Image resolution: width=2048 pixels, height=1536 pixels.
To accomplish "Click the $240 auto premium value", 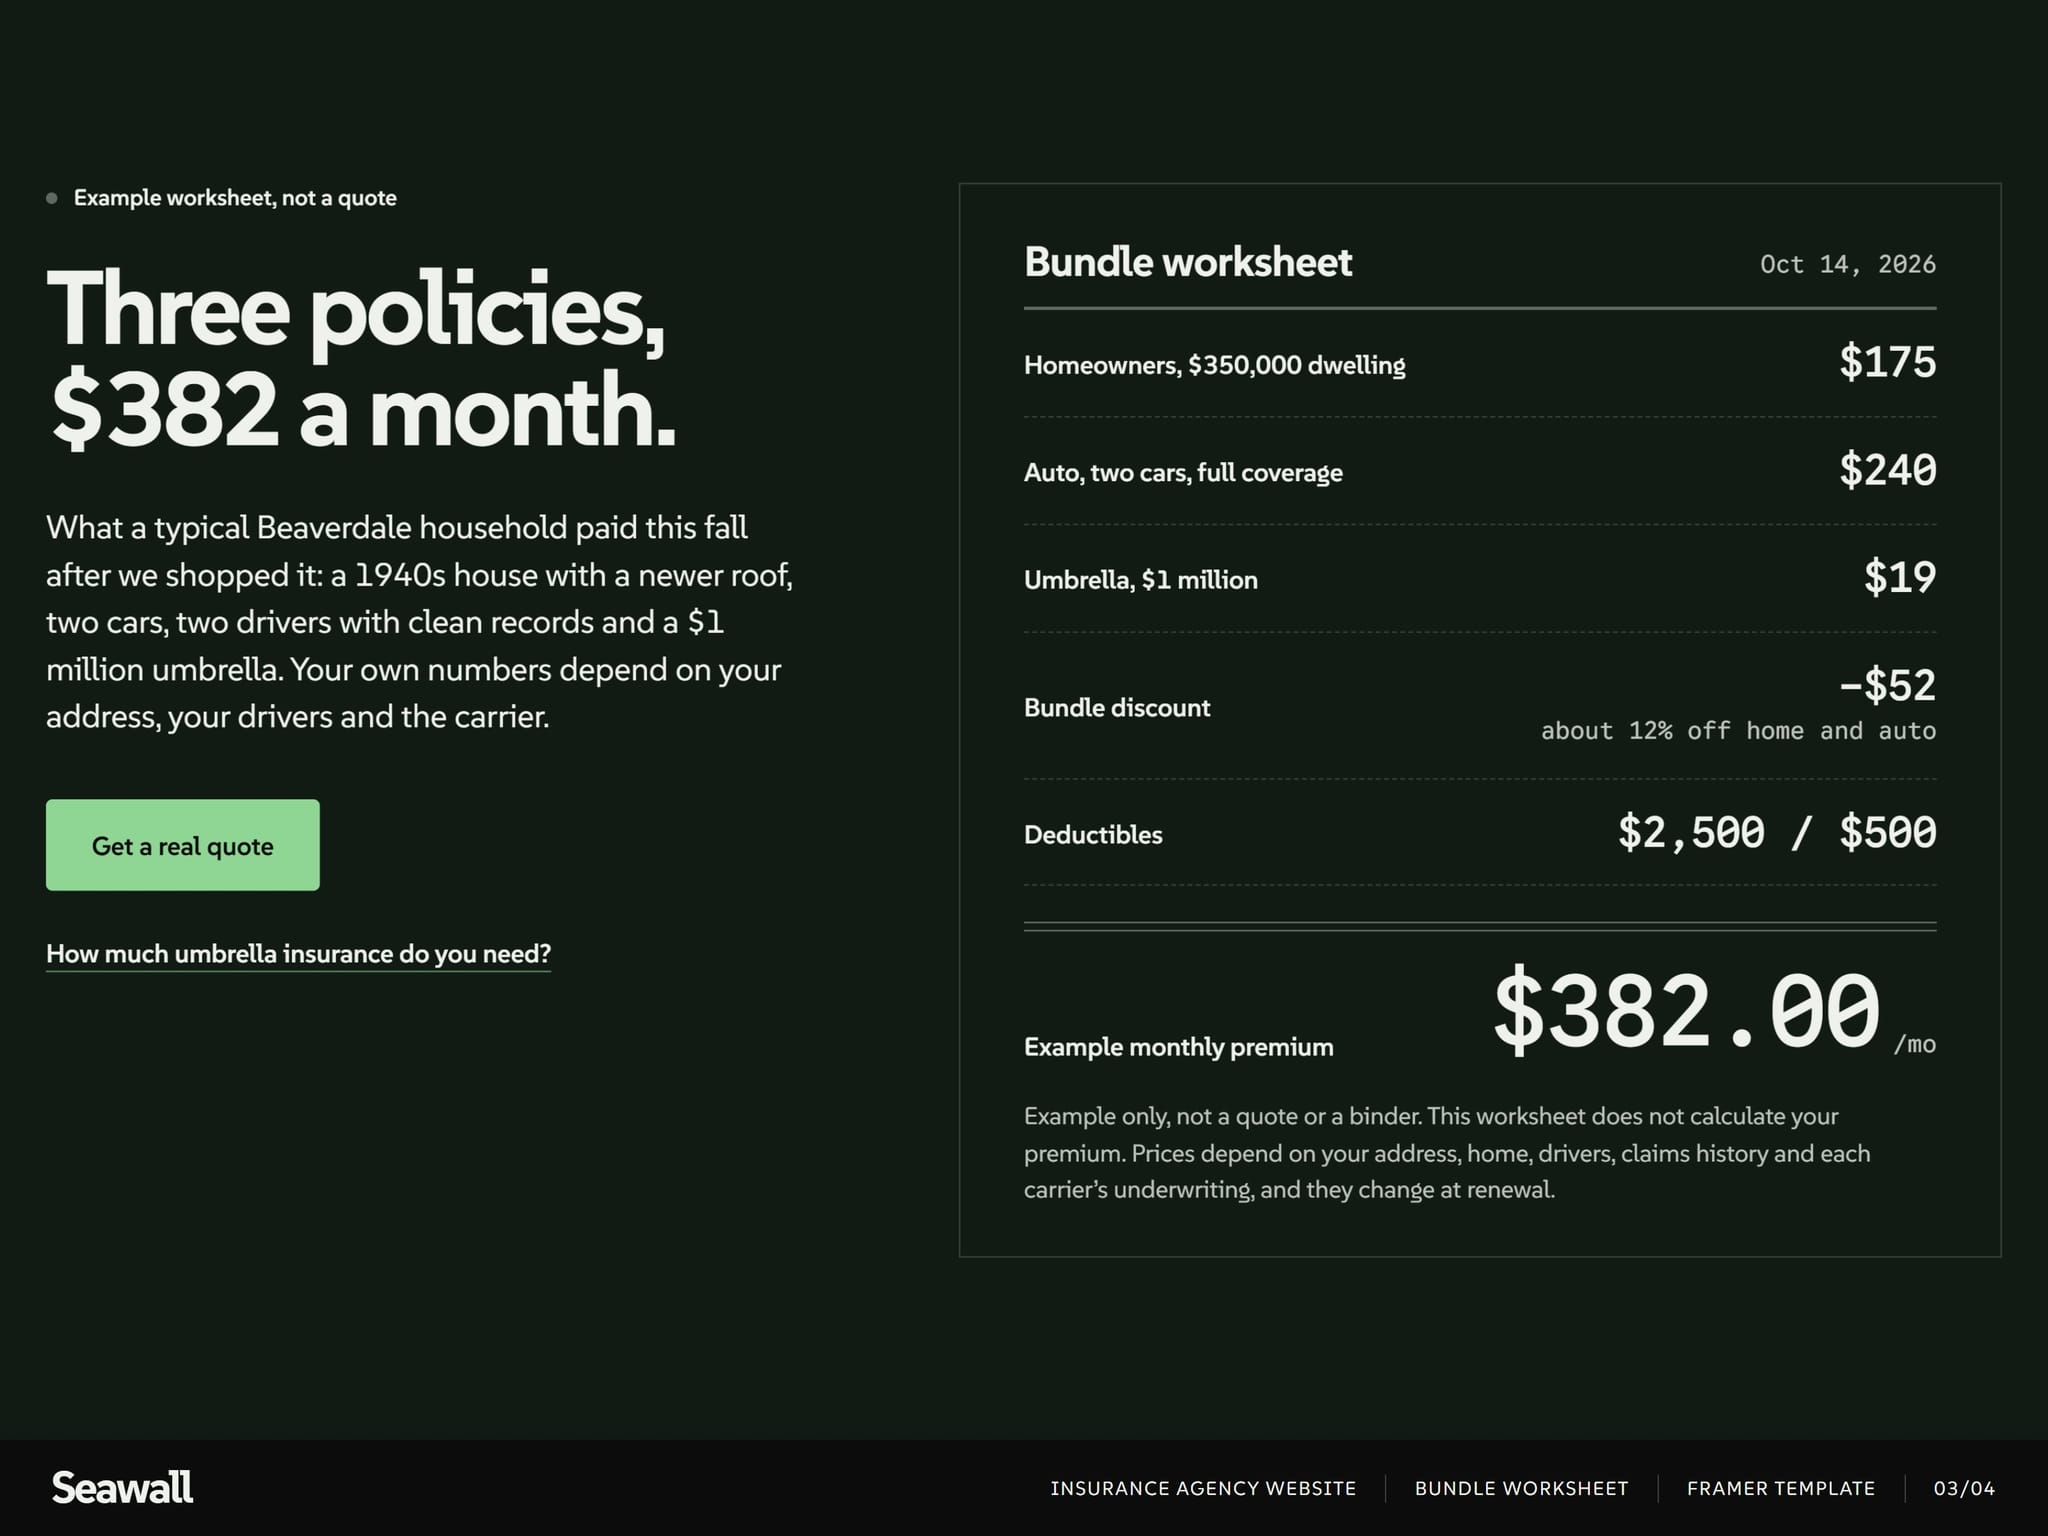I will 1887,470.
